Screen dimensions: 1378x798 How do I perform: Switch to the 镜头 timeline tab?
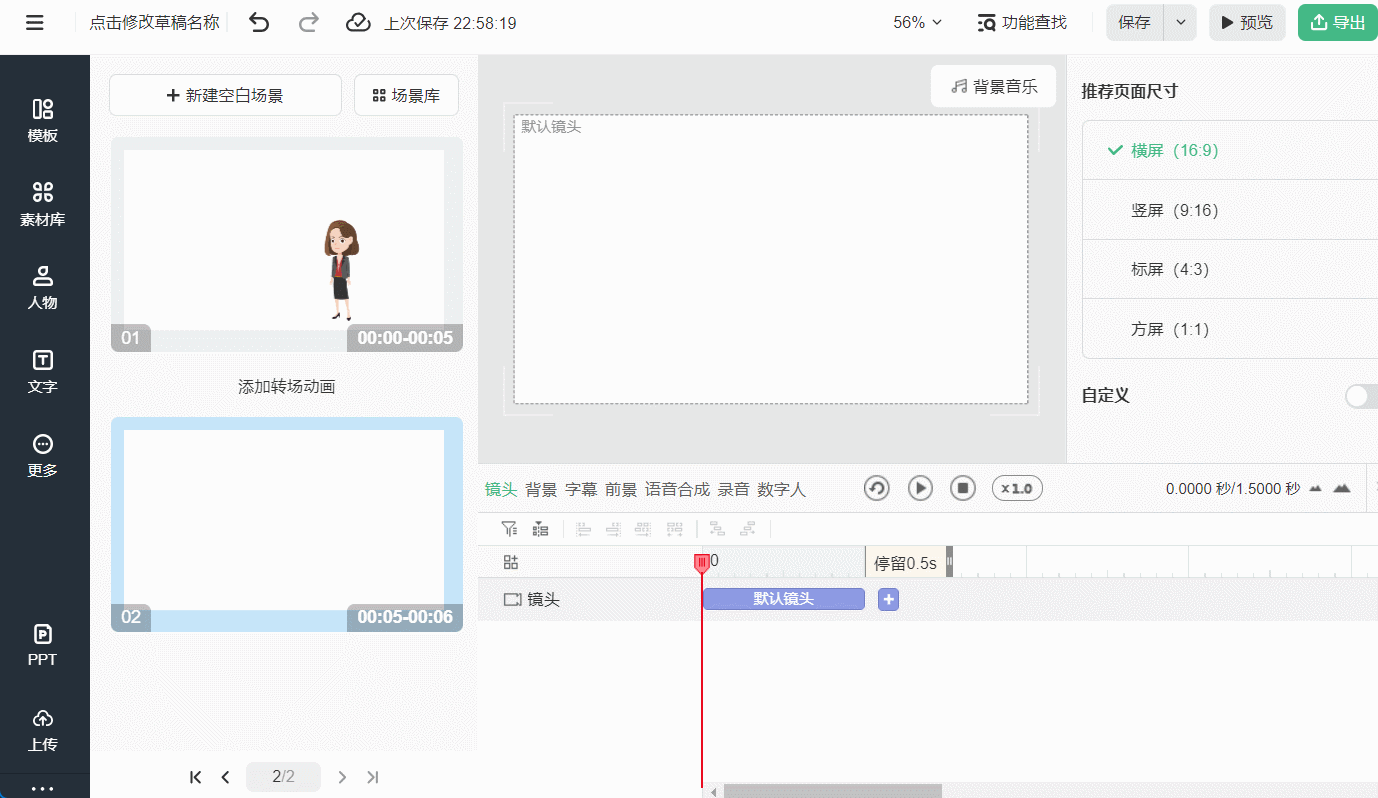pos(501,489)
